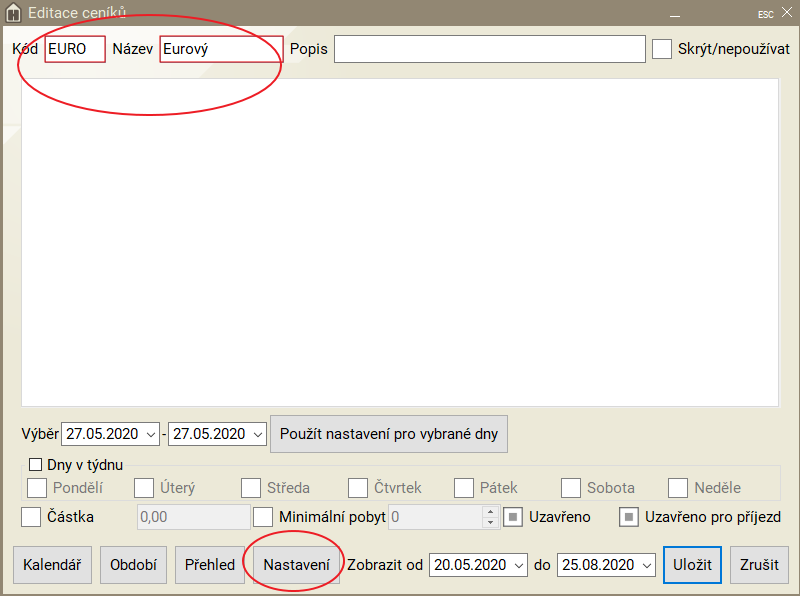Open the Přehled view
Screen dimensions: 800x596
tap(210, 565)
